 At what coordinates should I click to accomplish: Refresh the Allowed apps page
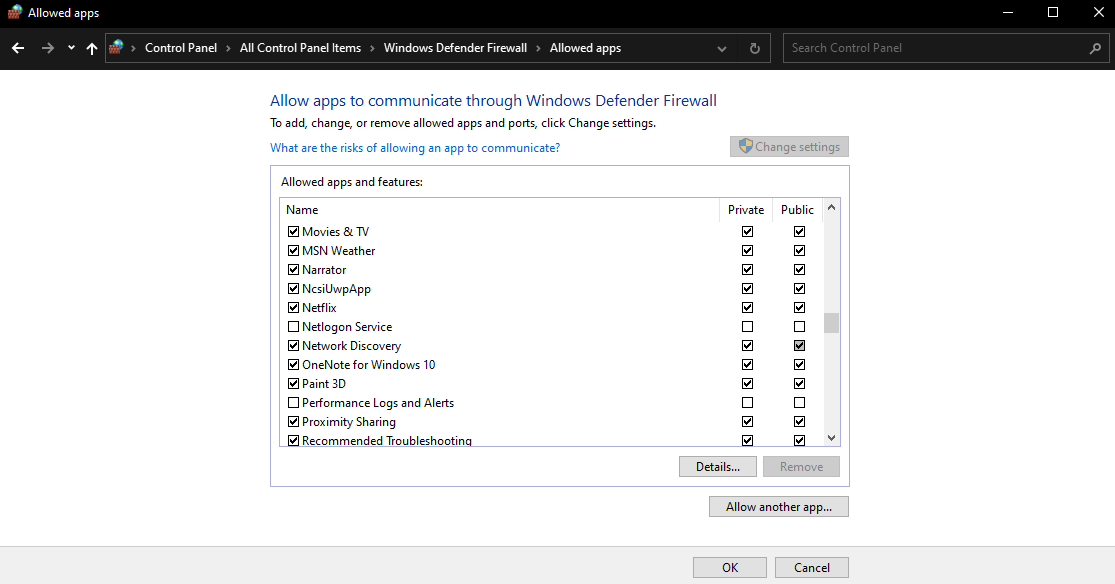755,48
